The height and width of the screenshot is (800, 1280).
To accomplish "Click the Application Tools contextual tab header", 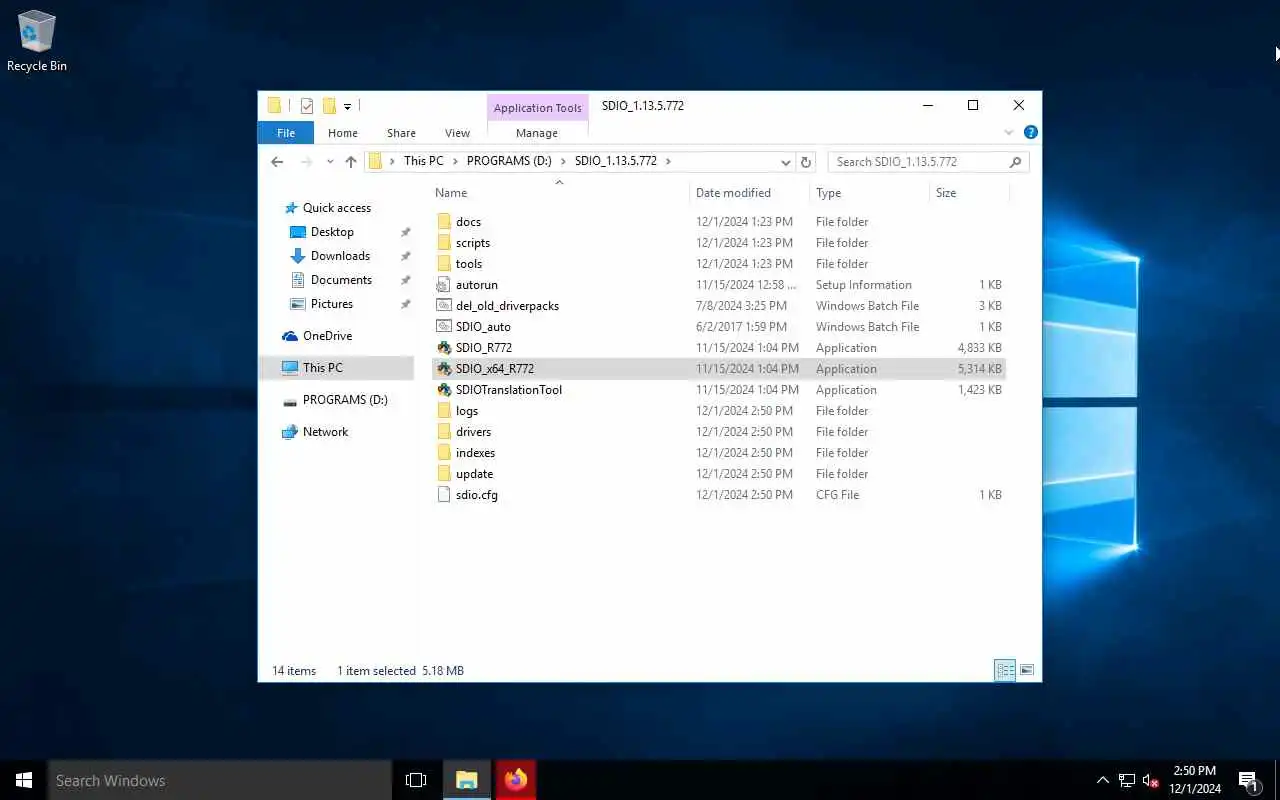I will (537, 108).
